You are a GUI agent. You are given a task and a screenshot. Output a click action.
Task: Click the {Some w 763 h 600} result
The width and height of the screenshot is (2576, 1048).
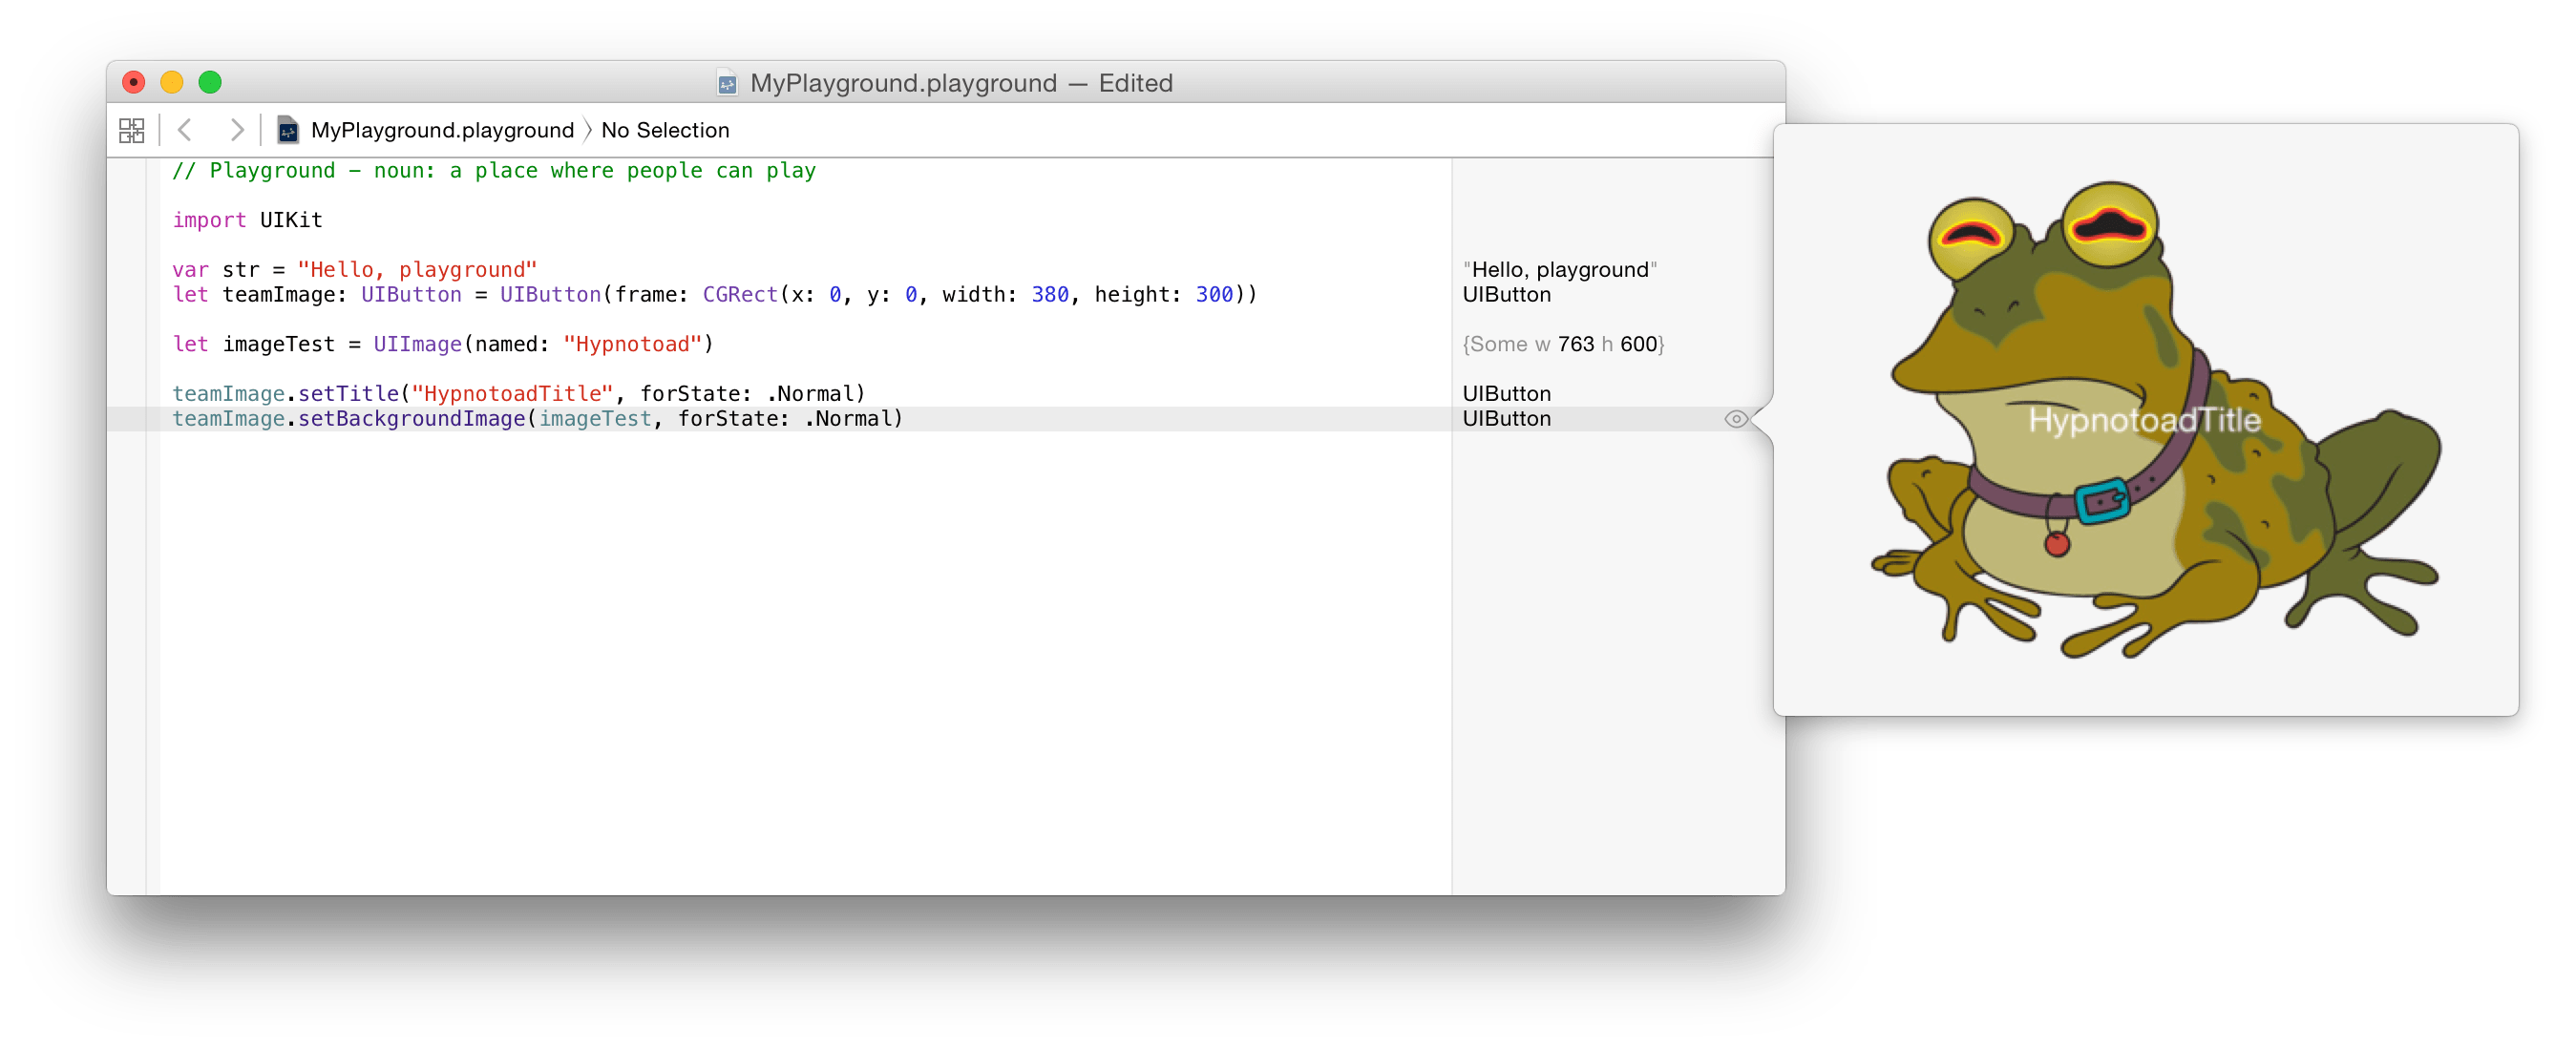(x=1563, y=343)
